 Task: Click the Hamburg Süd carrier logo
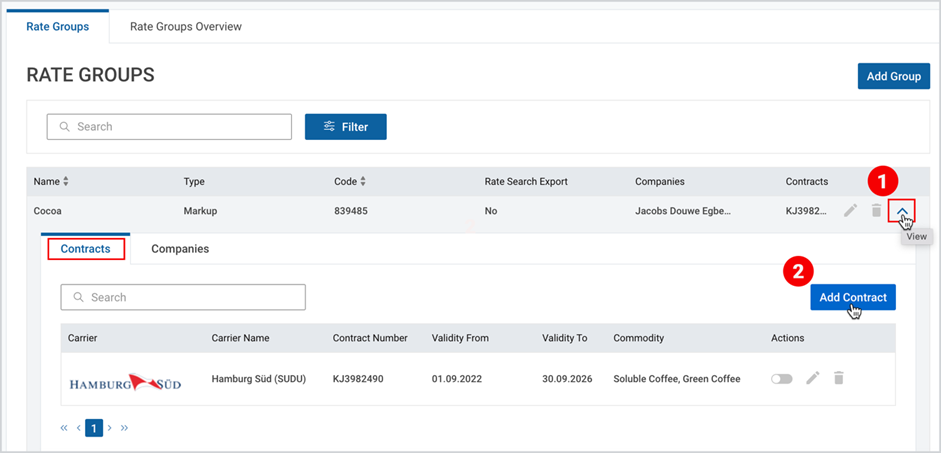[x=125, y=383]
